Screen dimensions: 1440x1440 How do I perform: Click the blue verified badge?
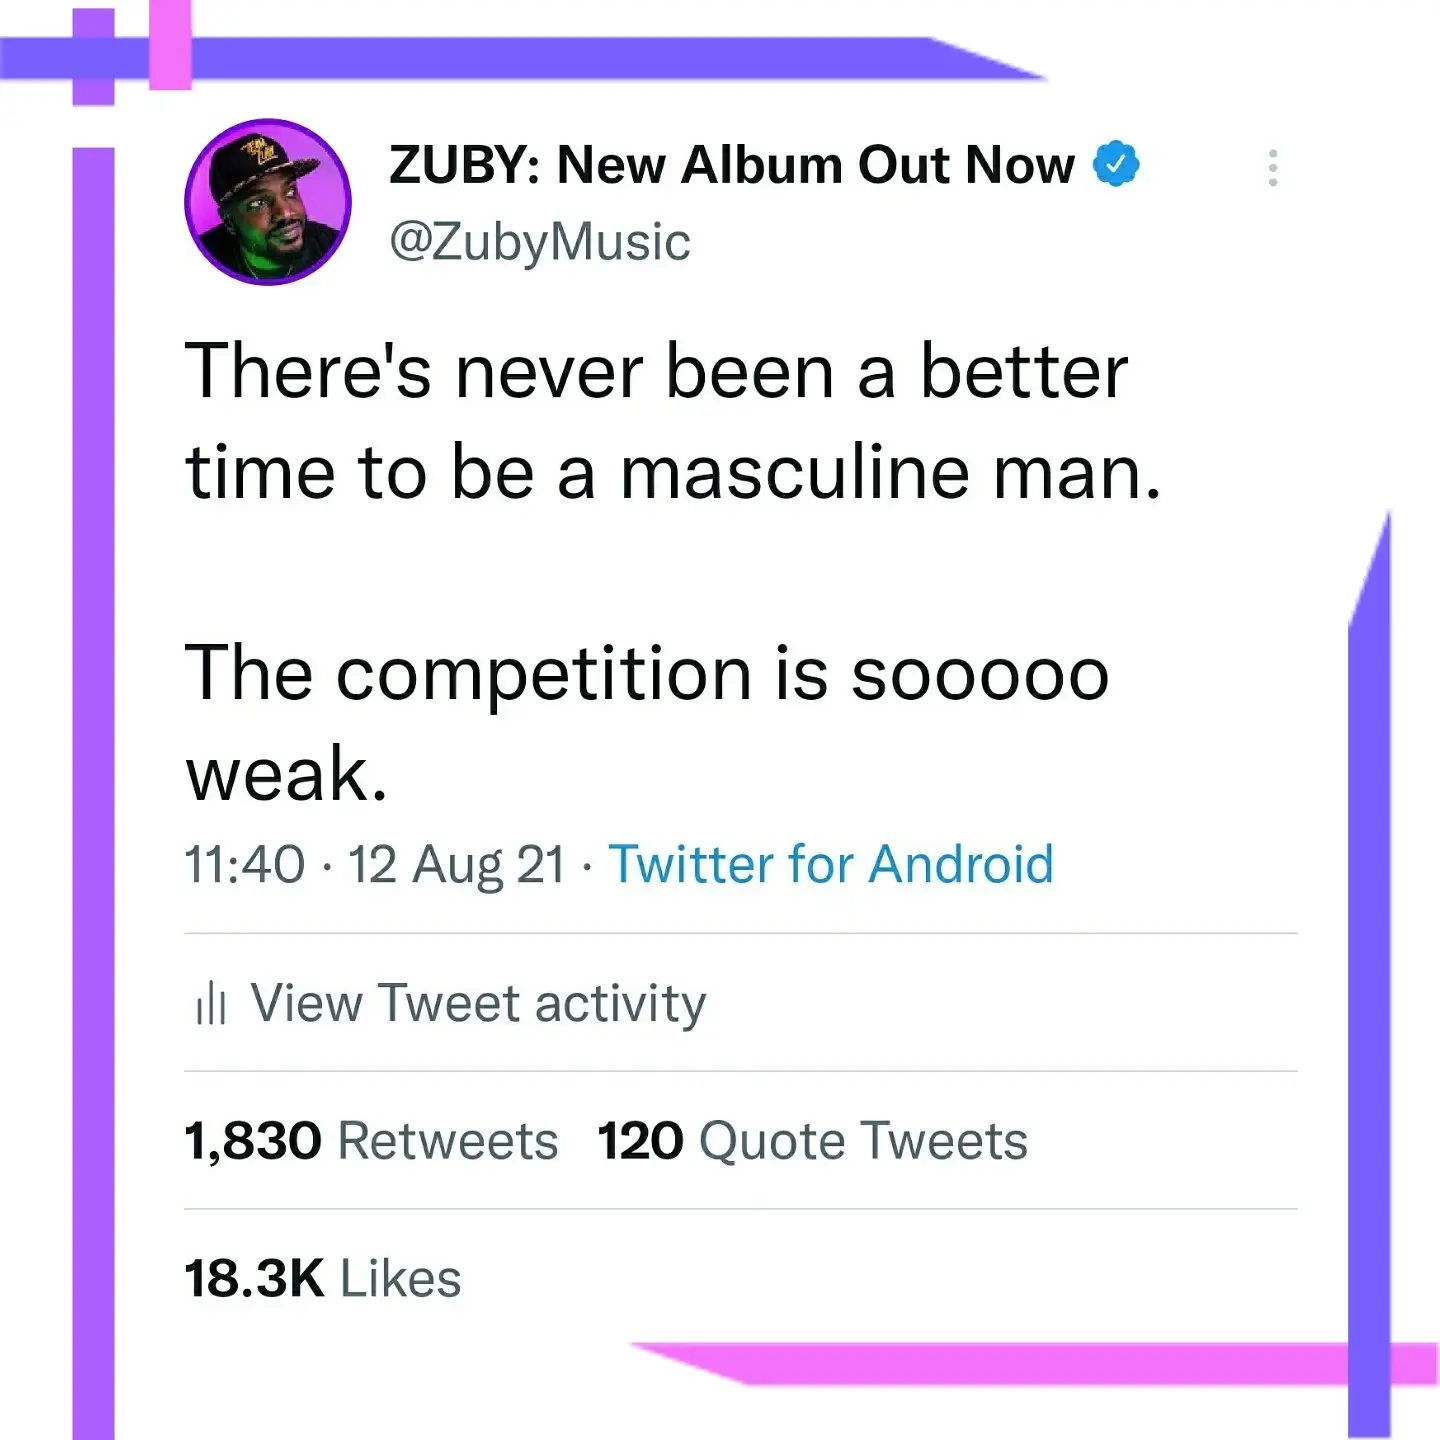pyautogui.click(x=1116, y=164)
